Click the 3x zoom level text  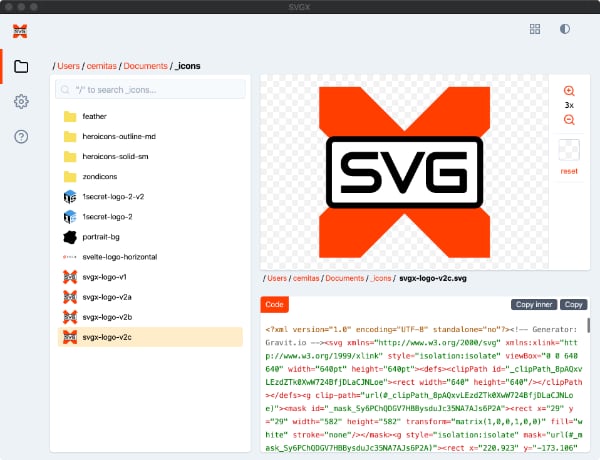click(x=569, y=105)
